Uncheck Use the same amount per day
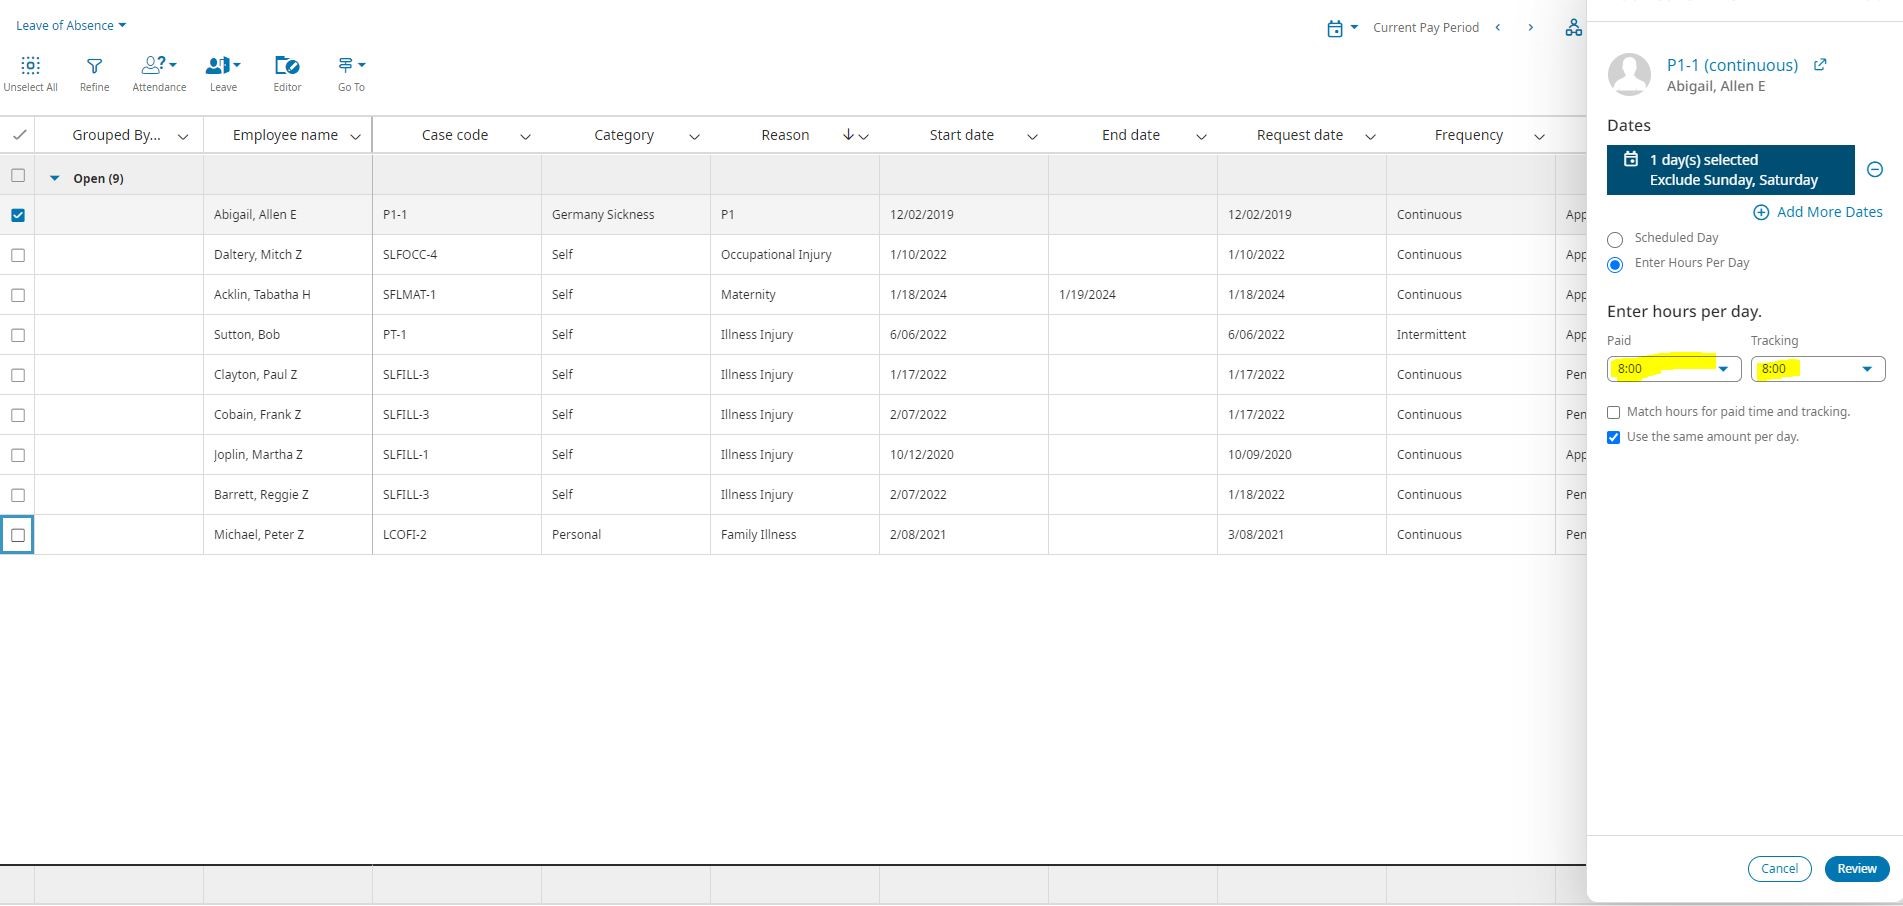 1613,438
